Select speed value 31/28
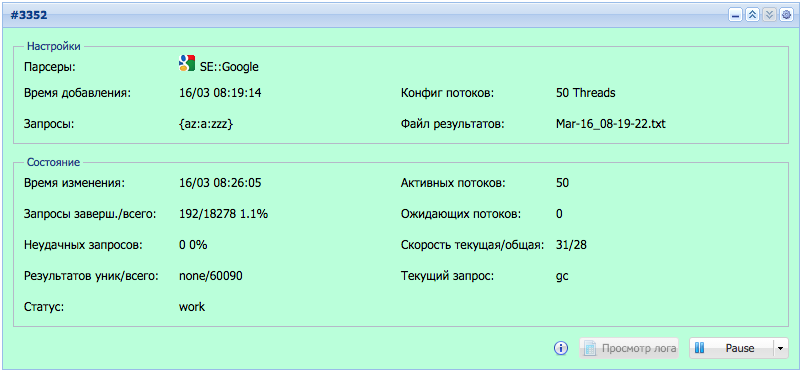 (571, 245)
